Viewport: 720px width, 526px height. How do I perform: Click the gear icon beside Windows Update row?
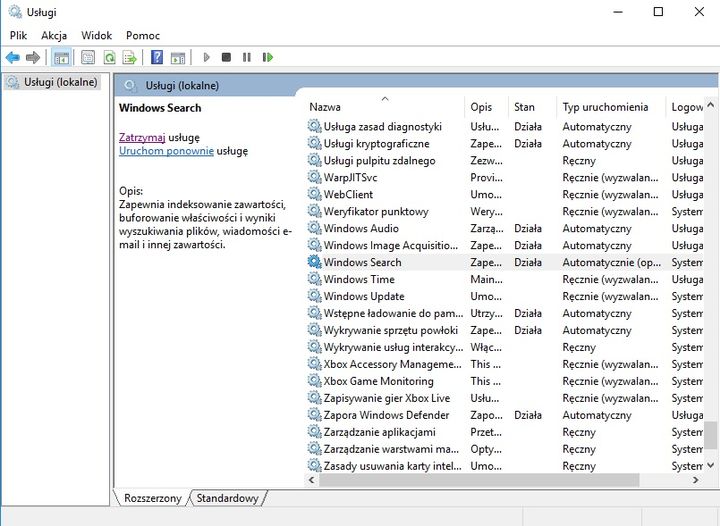pos(315,296)
